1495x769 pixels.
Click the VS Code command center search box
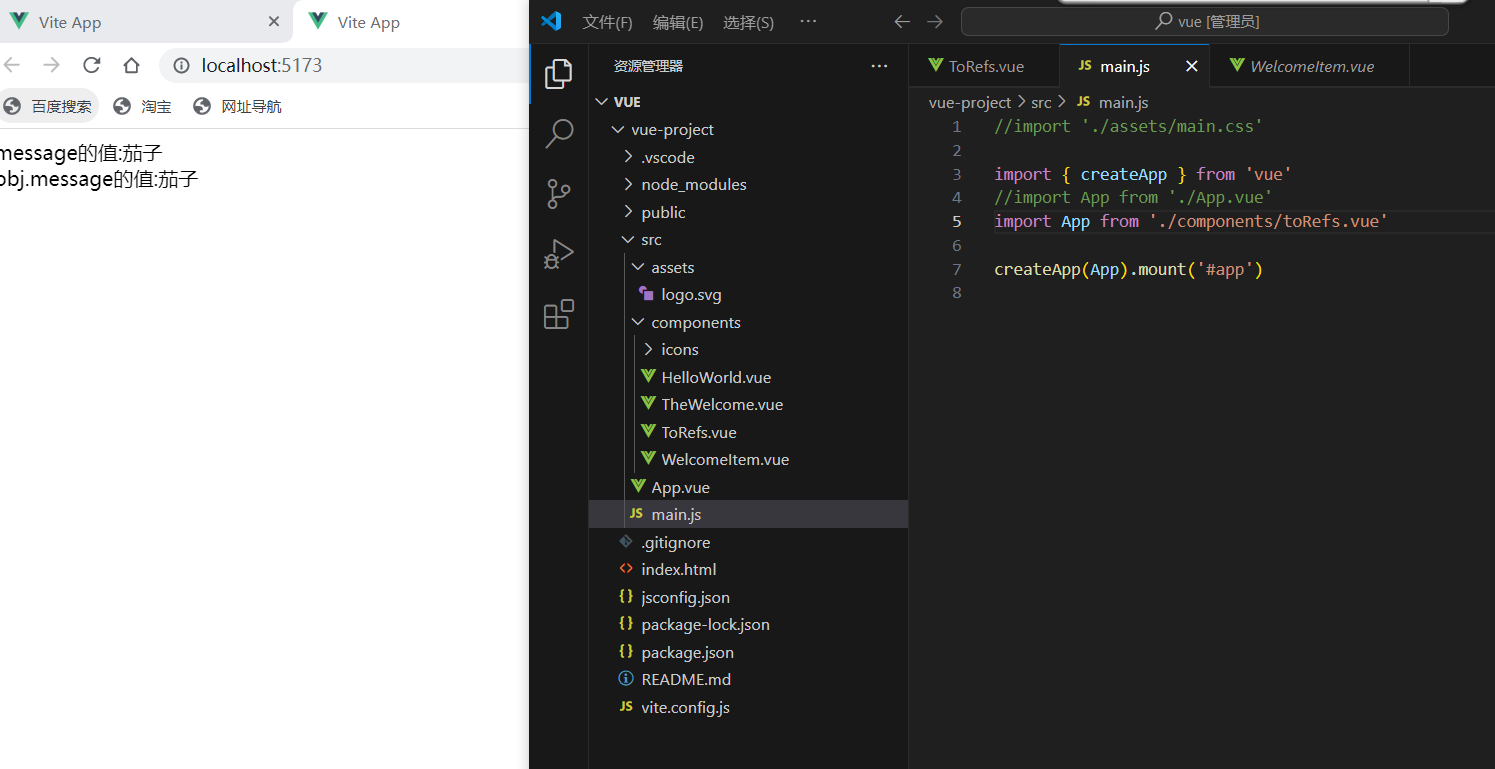pyautogui.click(x=1204, y=22)
